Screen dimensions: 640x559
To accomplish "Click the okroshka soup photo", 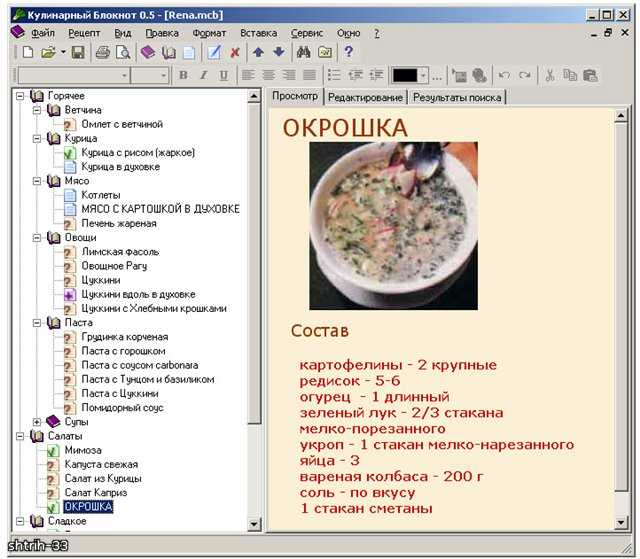I will 393,226.
